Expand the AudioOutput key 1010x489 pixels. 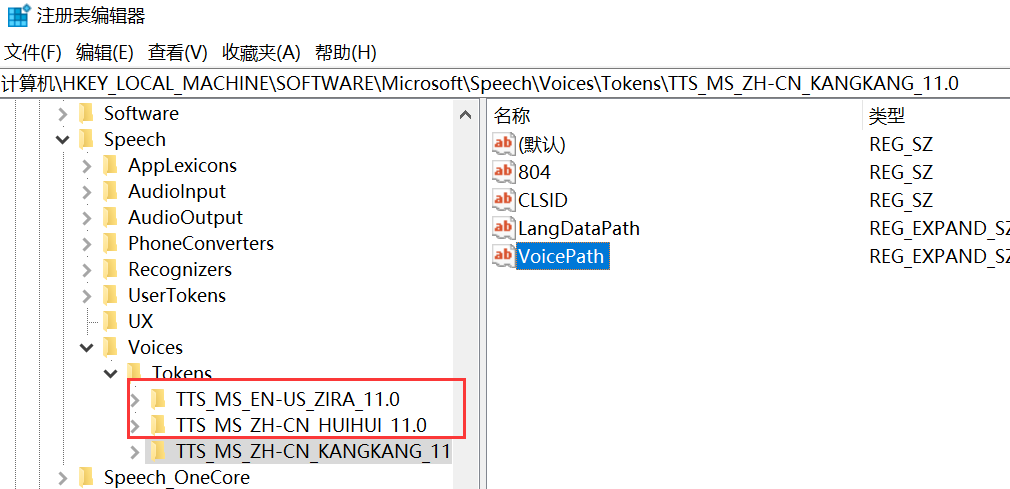(x=86, y=218)
